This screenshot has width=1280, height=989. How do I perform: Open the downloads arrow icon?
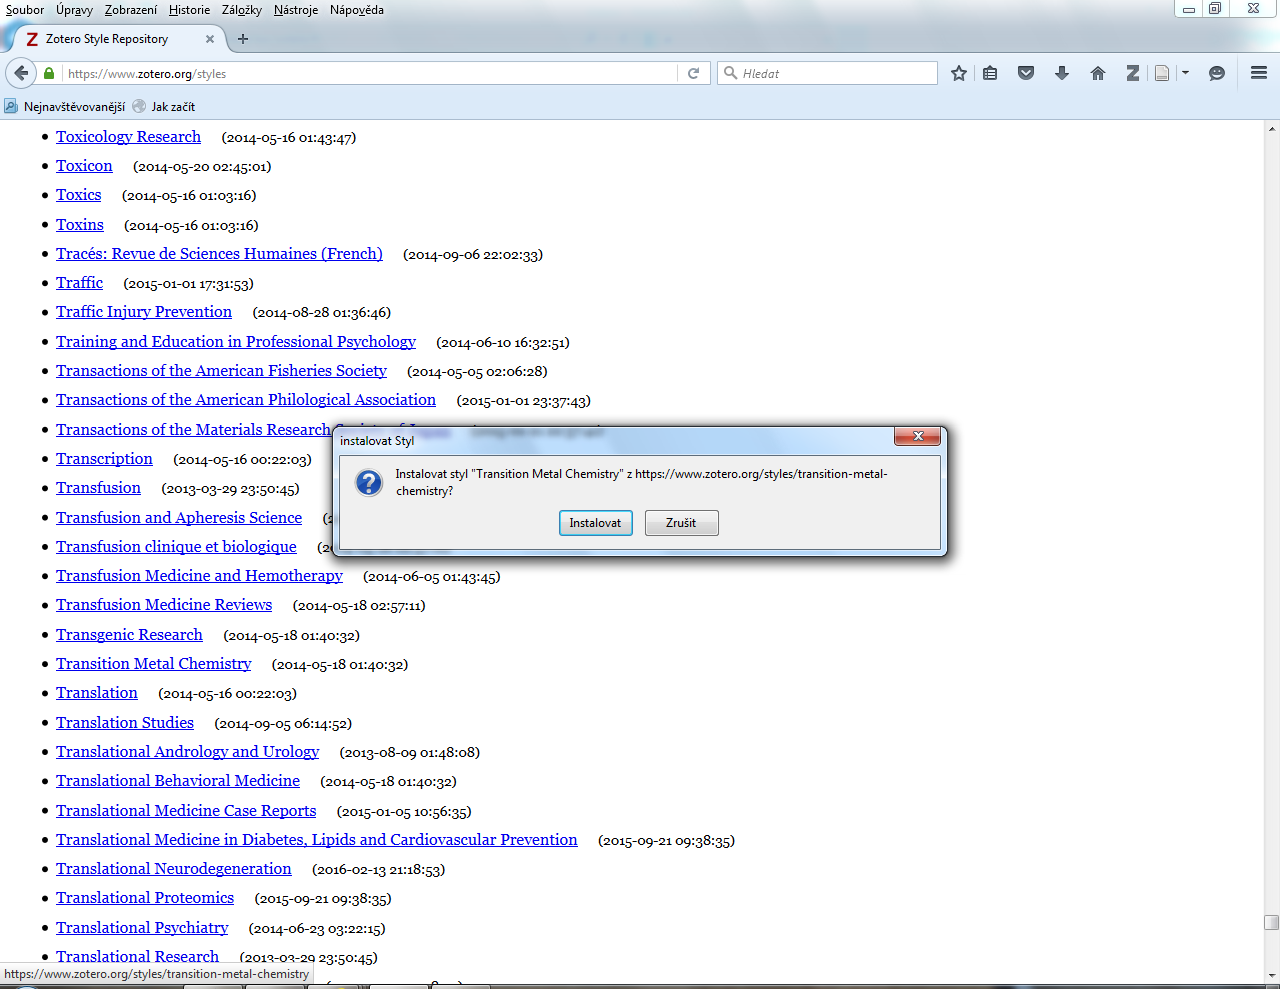(x=1062, y=73)
